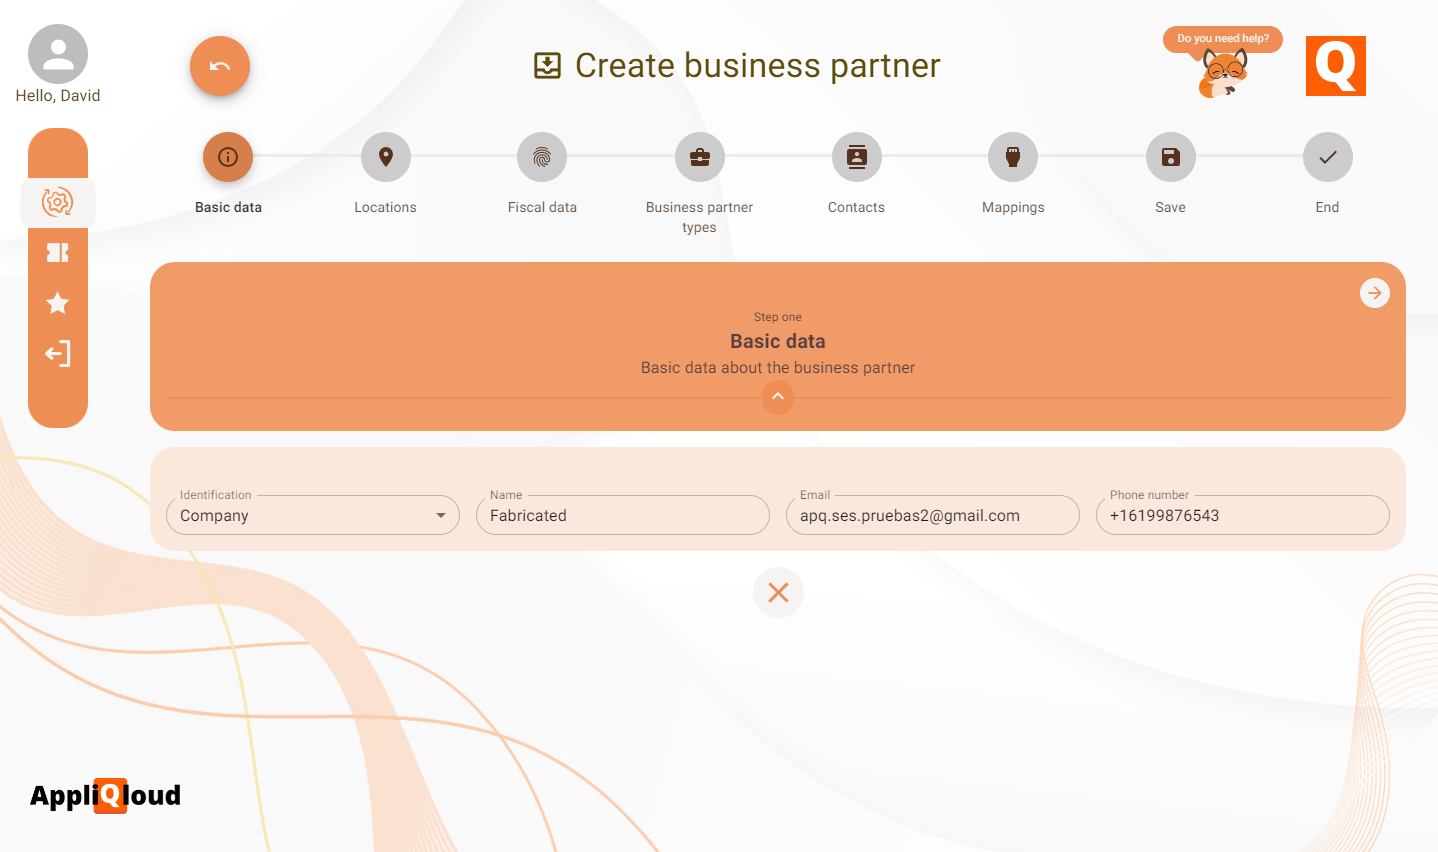Click the Save floppy disk step icon
This screenshot has width=1438, height=852.
click(1170, 157)
